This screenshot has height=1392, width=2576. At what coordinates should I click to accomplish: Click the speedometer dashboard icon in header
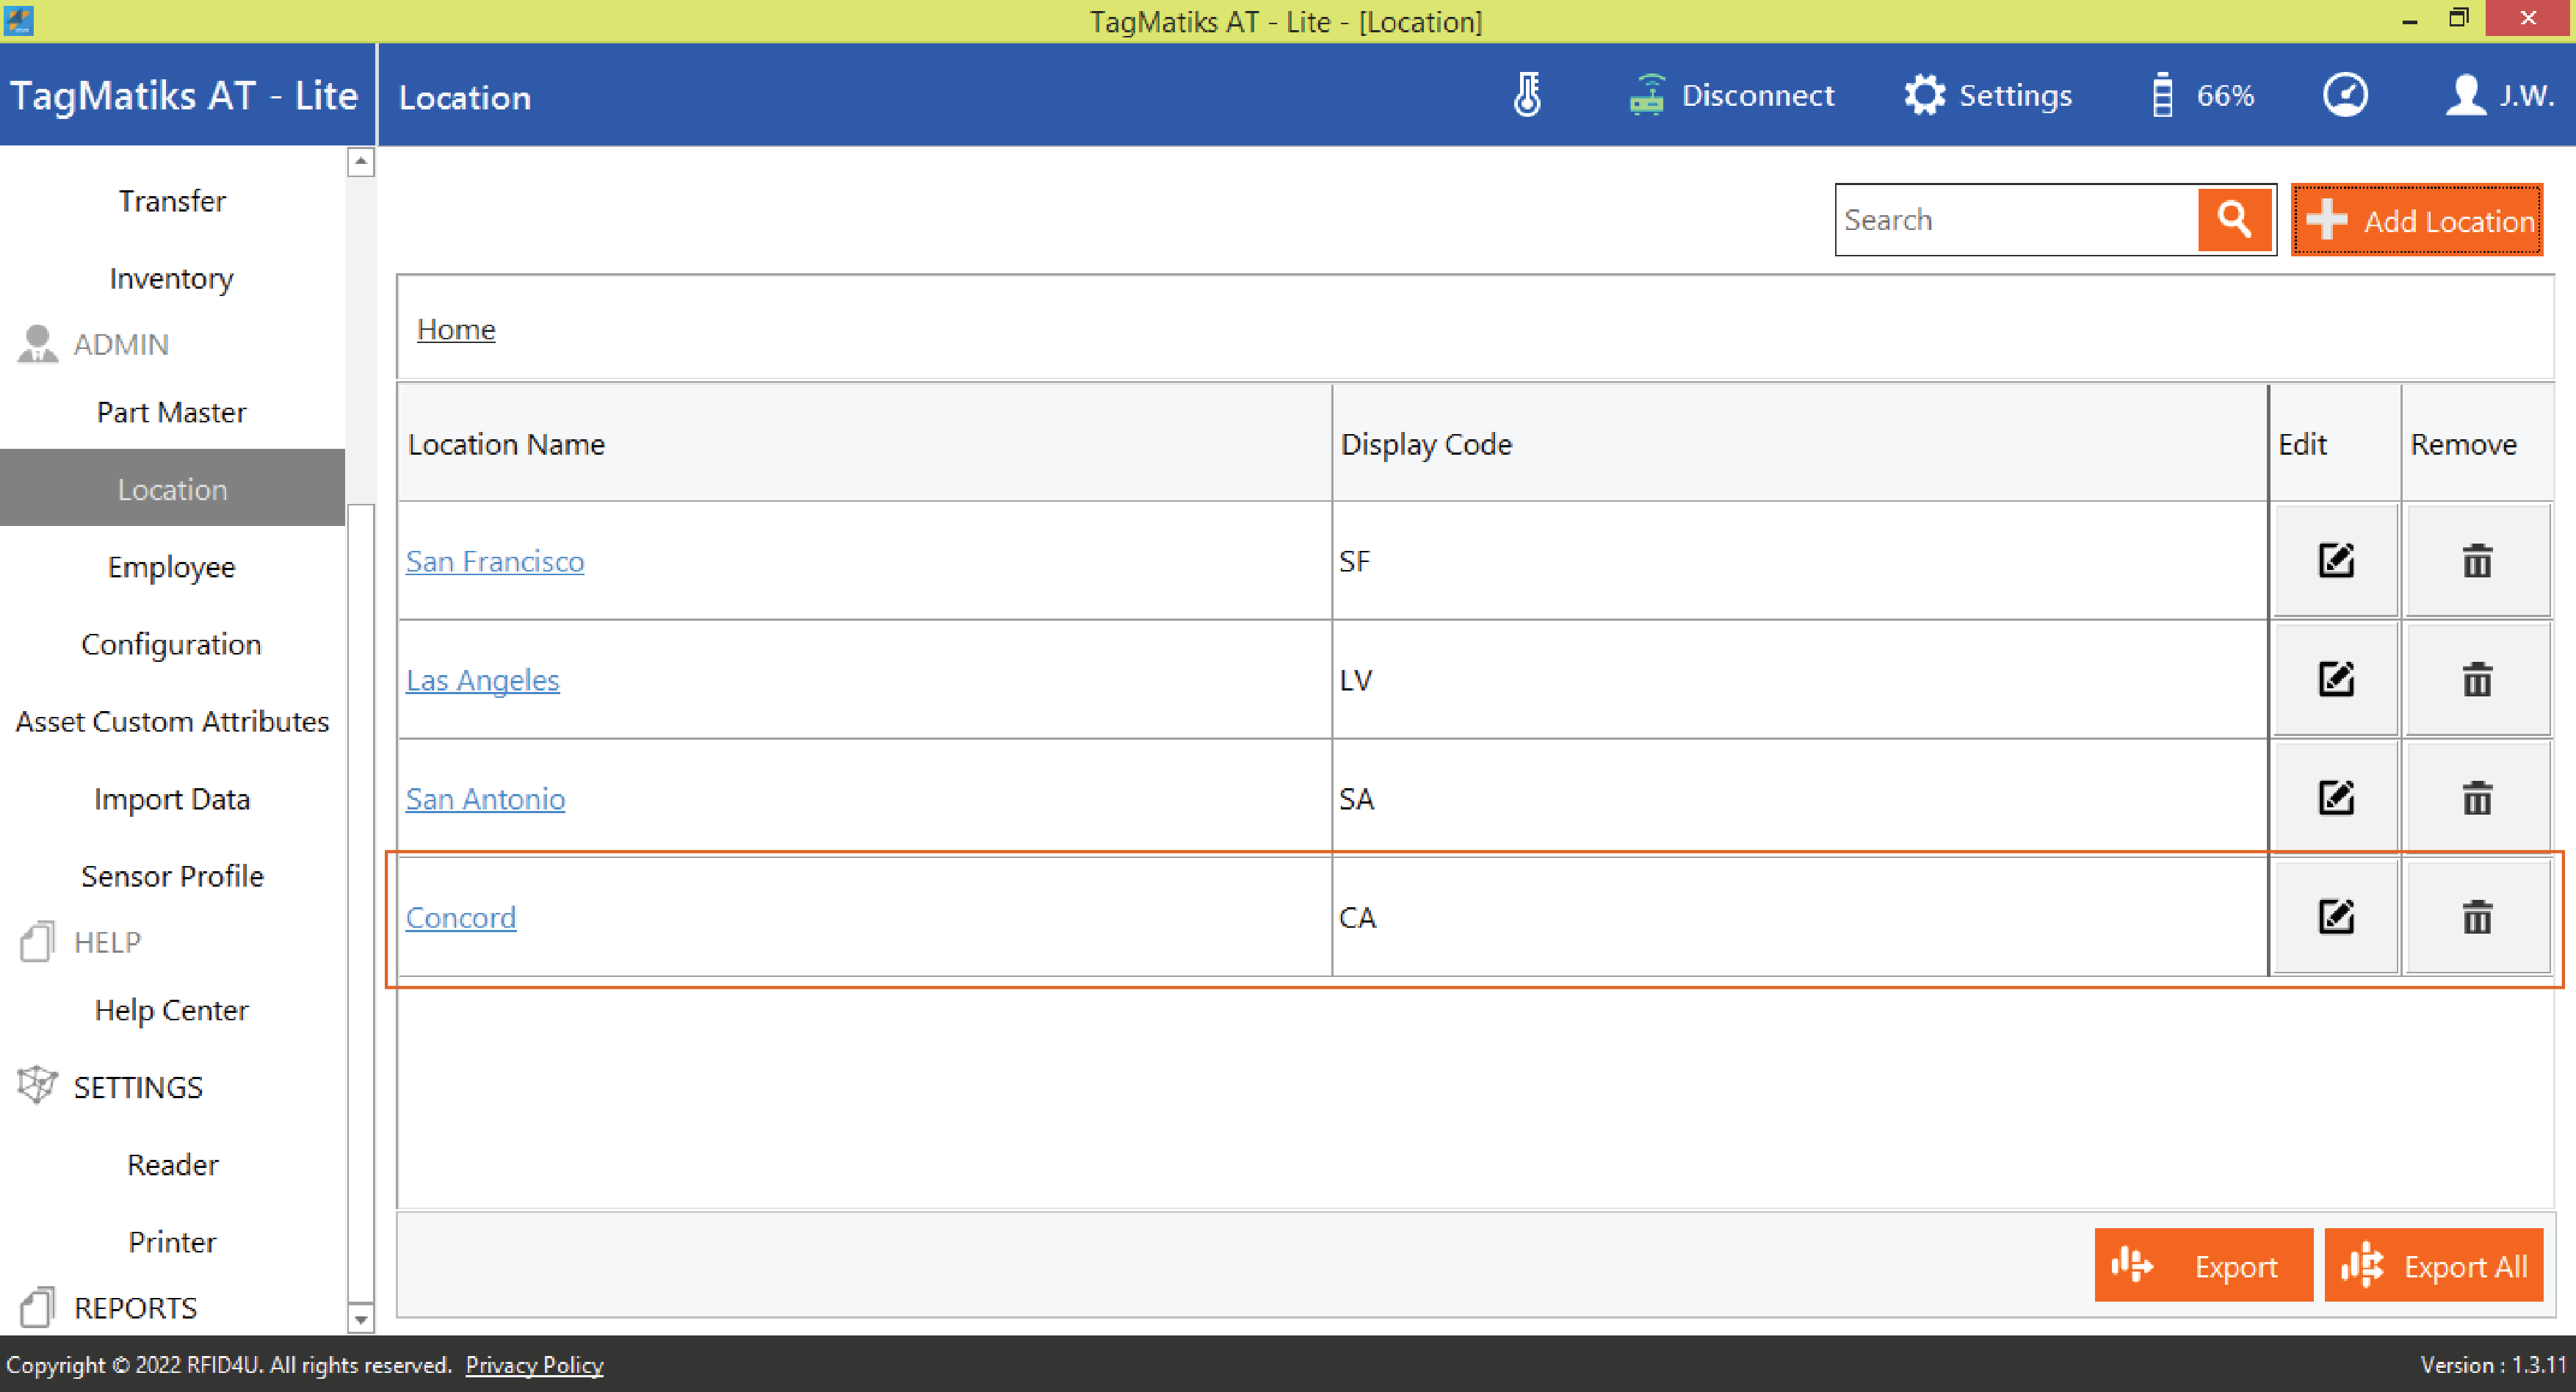pyautogui.click(x=2345, y=95)
